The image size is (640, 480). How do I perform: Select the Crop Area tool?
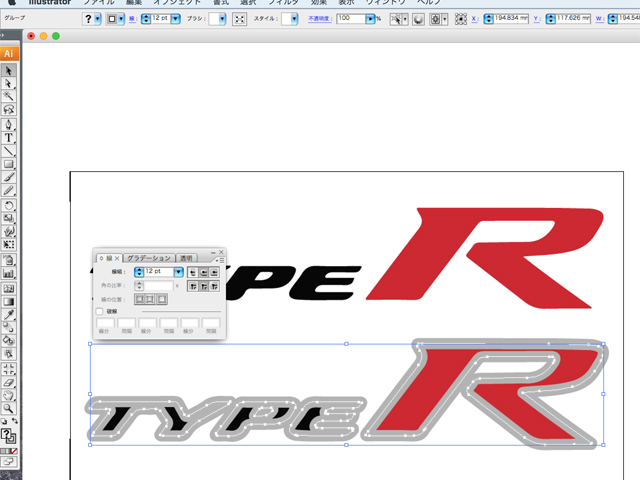tap(9, 369)
